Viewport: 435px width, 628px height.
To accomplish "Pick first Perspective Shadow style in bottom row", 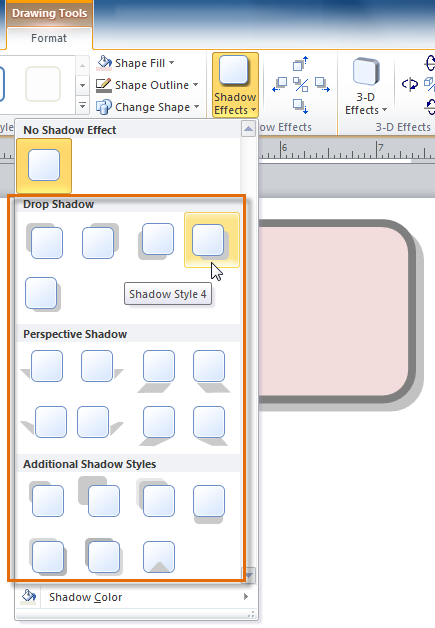I will (44, 422).
